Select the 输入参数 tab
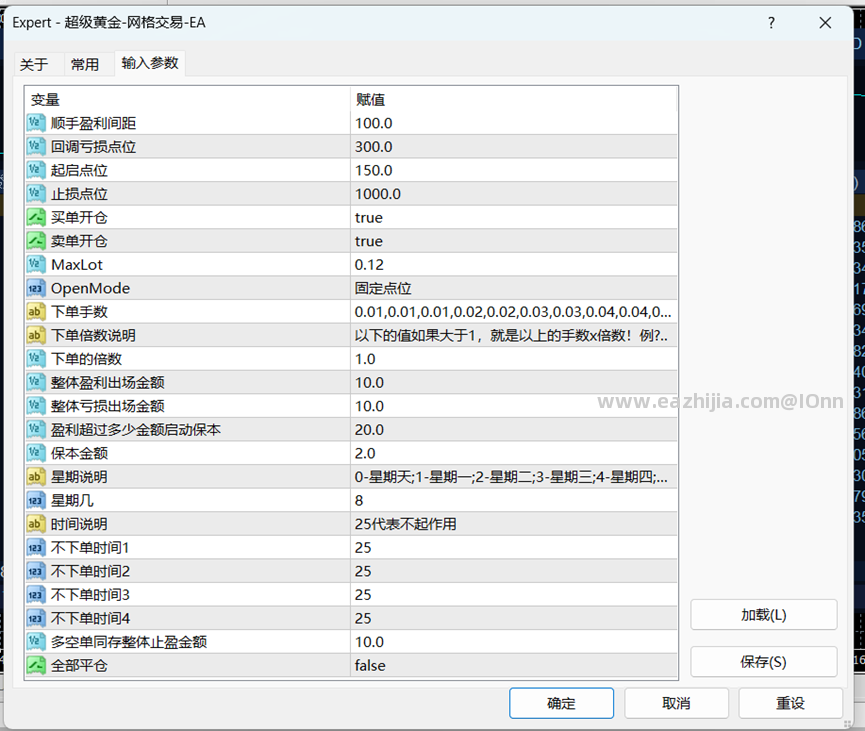Viewport: 865px width, 731px height. click(150, 63)
